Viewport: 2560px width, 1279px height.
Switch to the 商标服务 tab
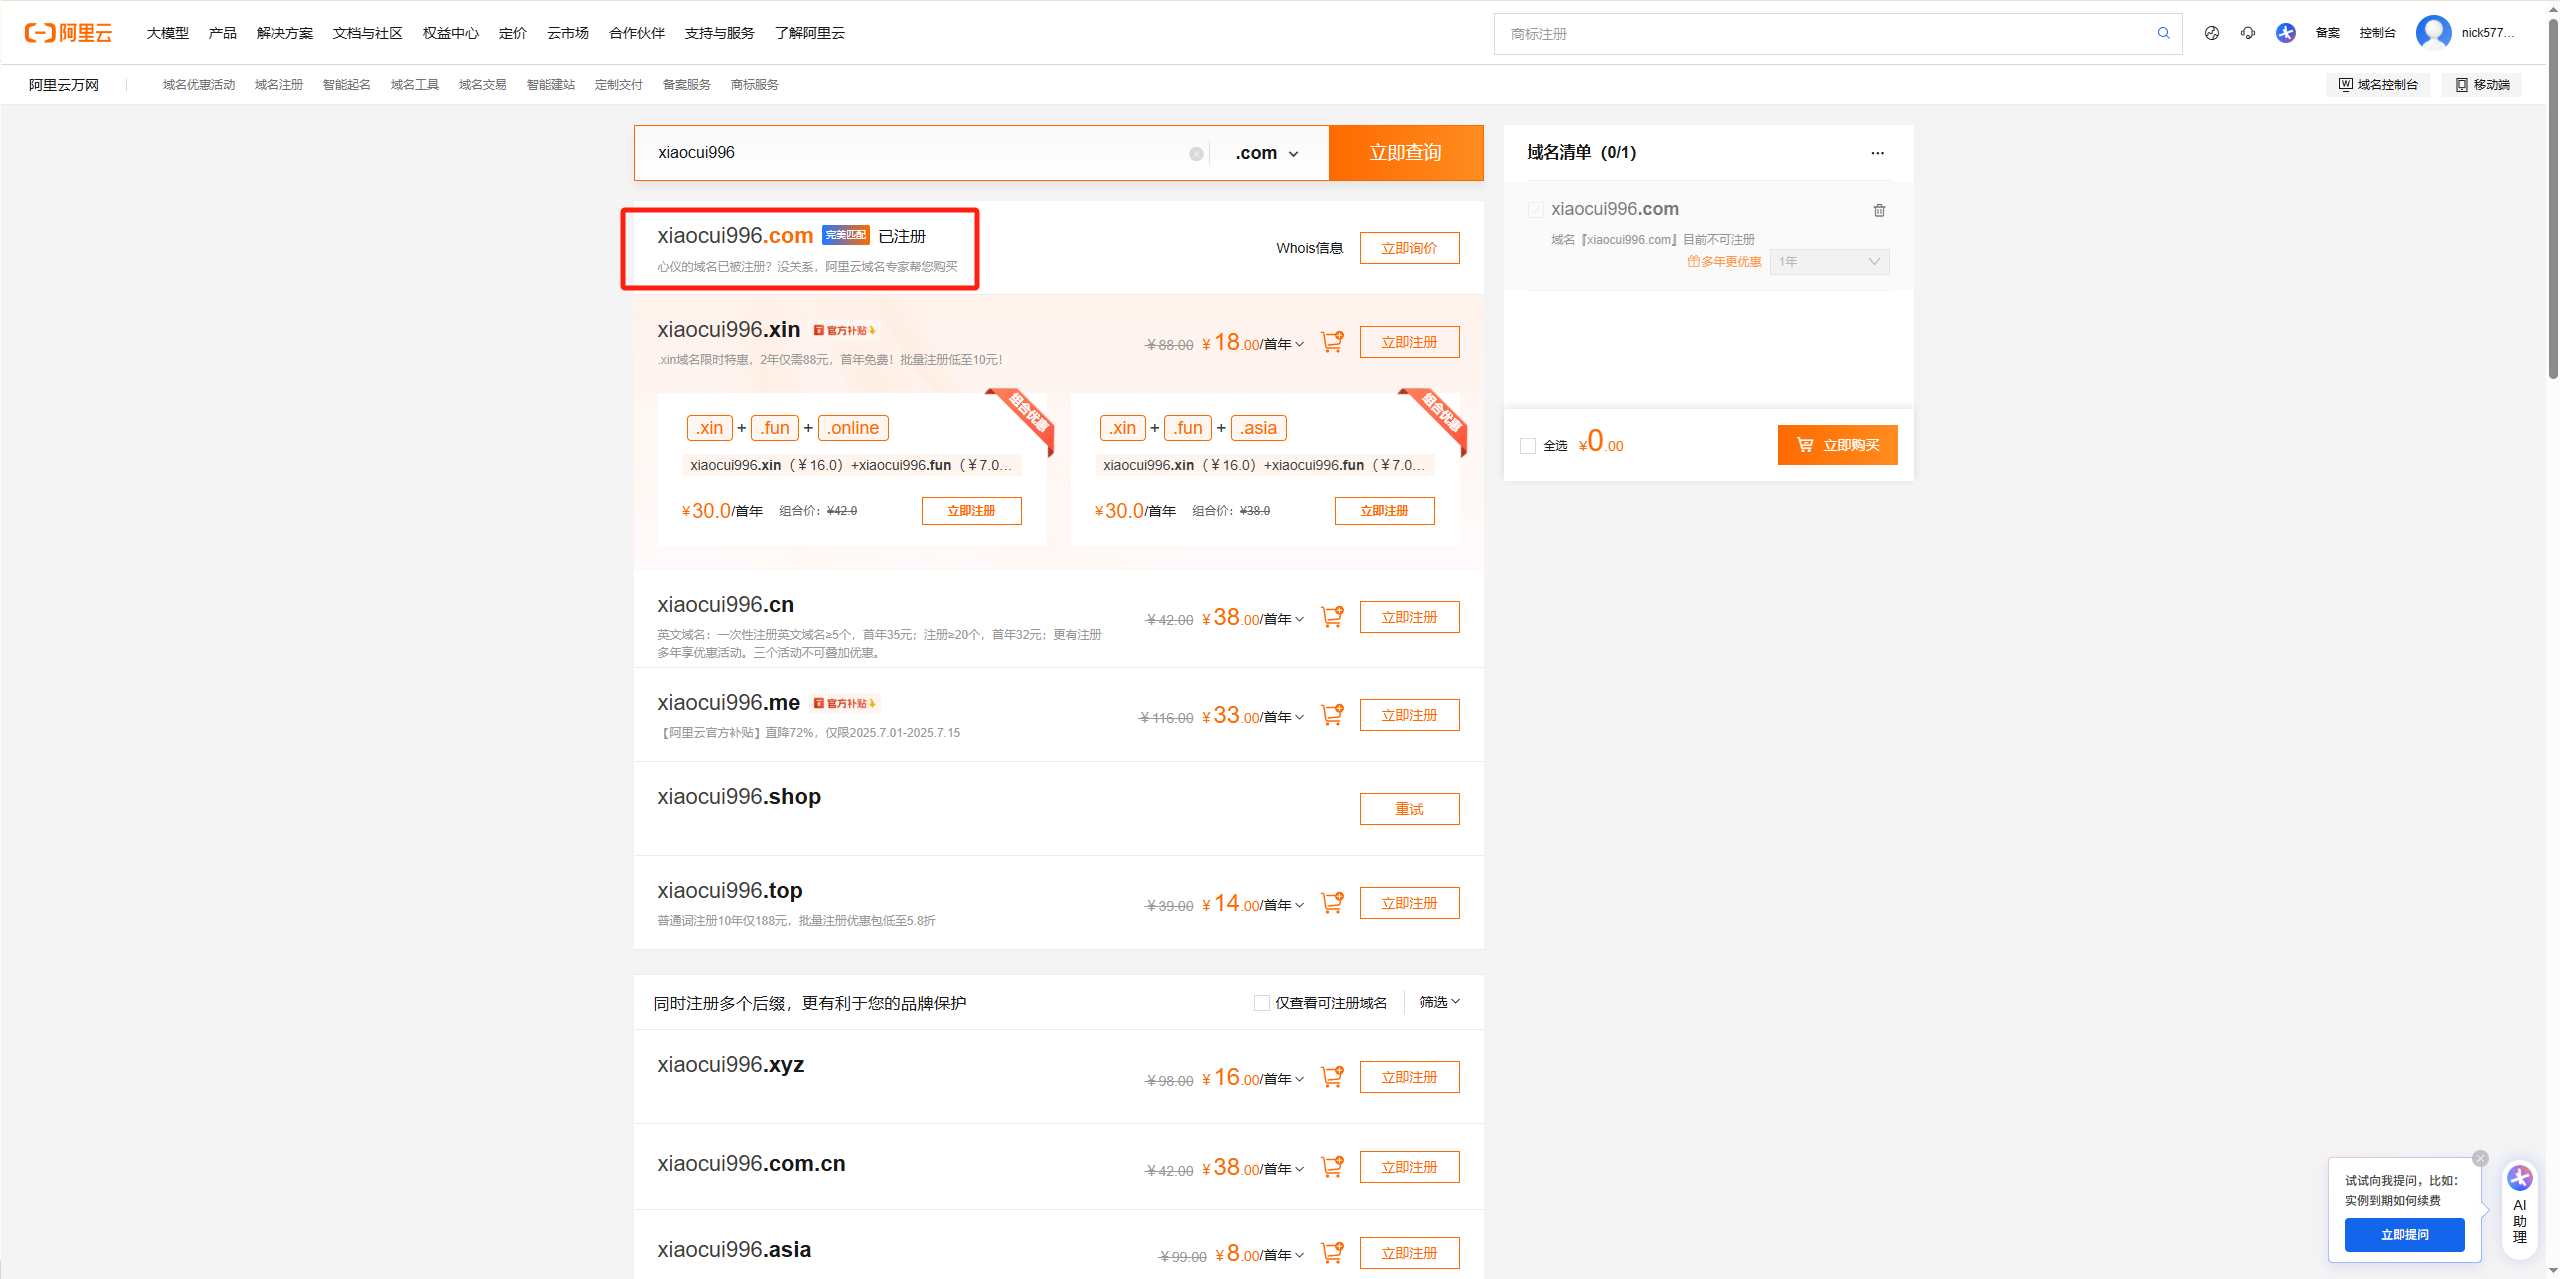click(754, 84)
